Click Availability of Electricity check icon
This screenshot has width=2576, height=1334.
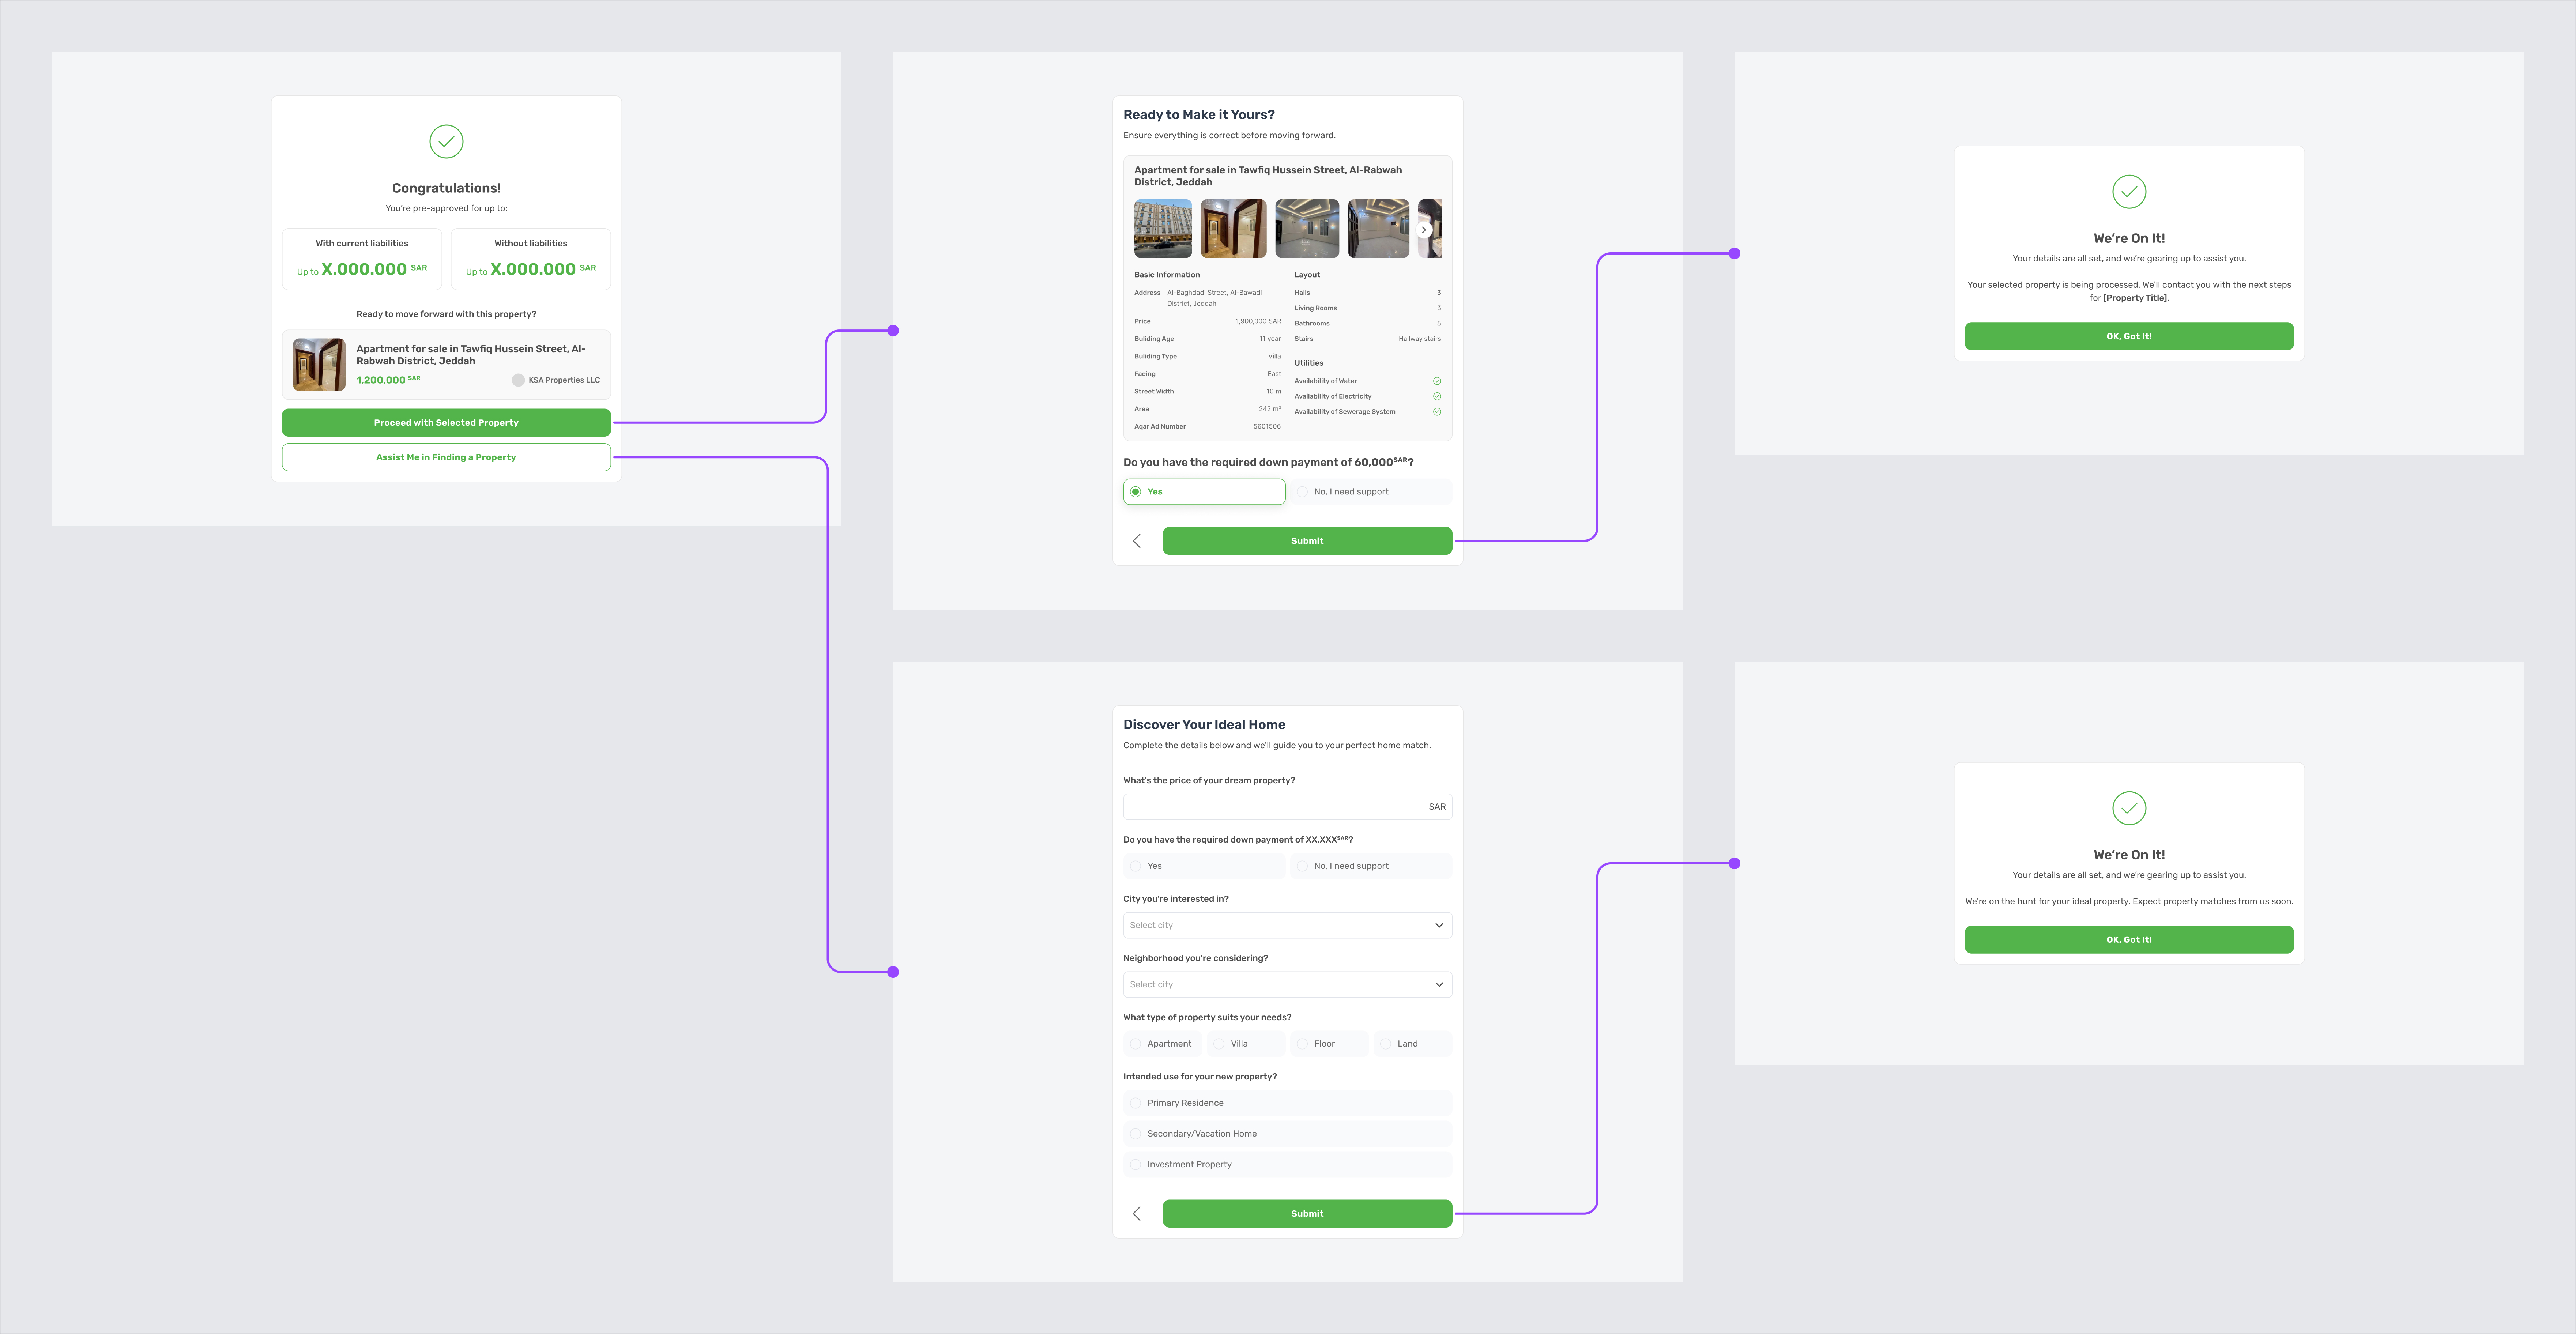1437,396
